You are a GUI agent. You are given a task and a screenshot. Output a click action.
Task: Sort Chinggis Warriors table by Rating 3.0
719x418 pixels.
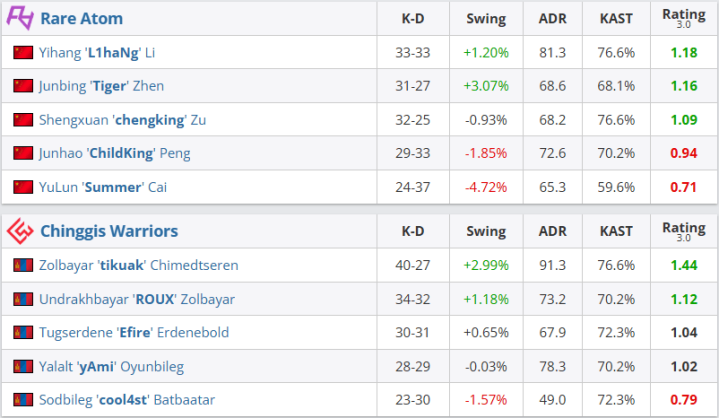tap(684, 231)
